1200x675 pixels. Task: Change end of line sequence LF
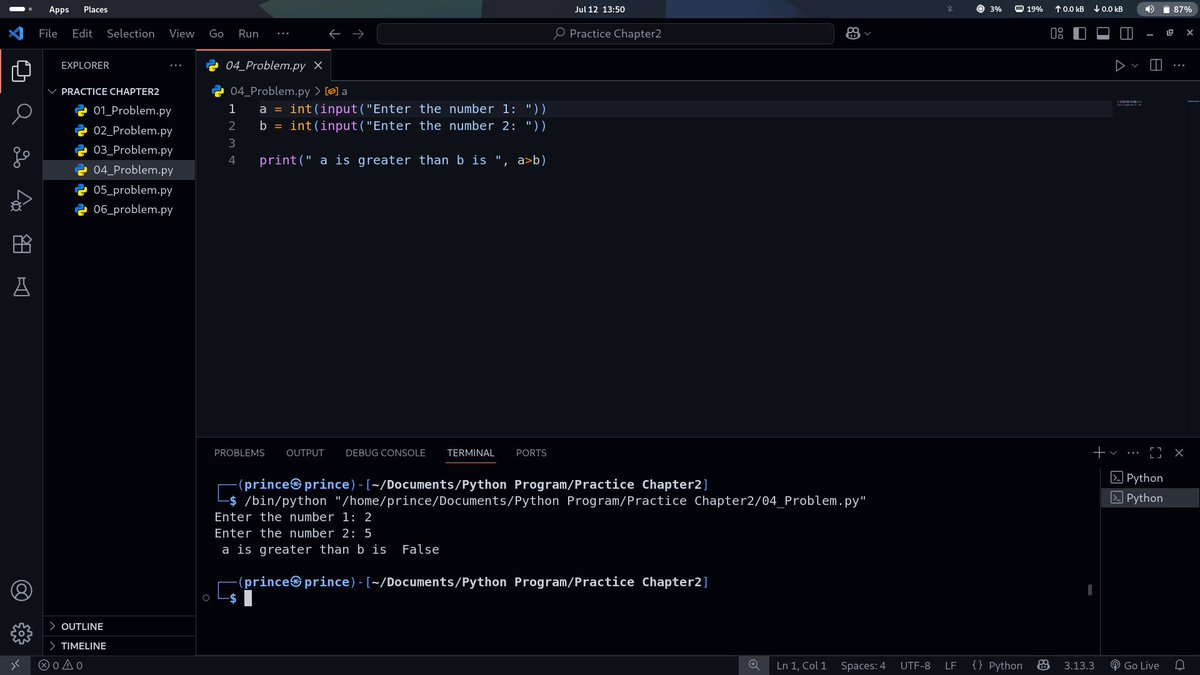click(x=951, y=665)
